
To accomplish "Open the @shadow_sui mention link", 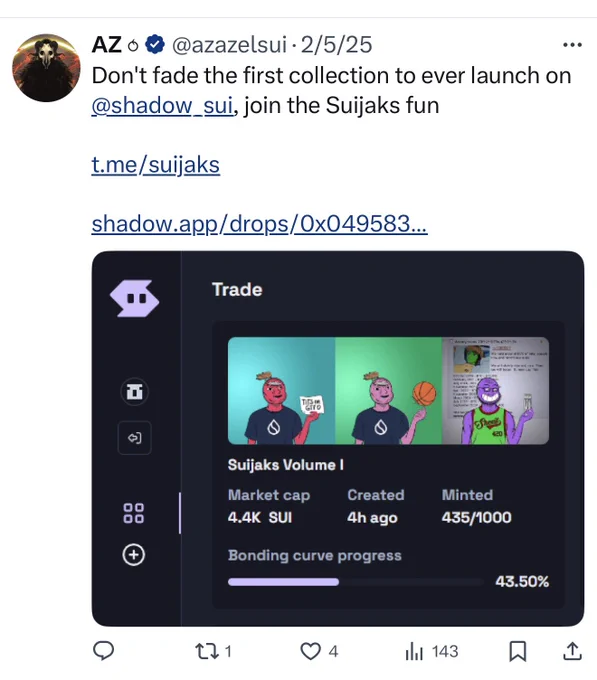I will click(163, 105).
